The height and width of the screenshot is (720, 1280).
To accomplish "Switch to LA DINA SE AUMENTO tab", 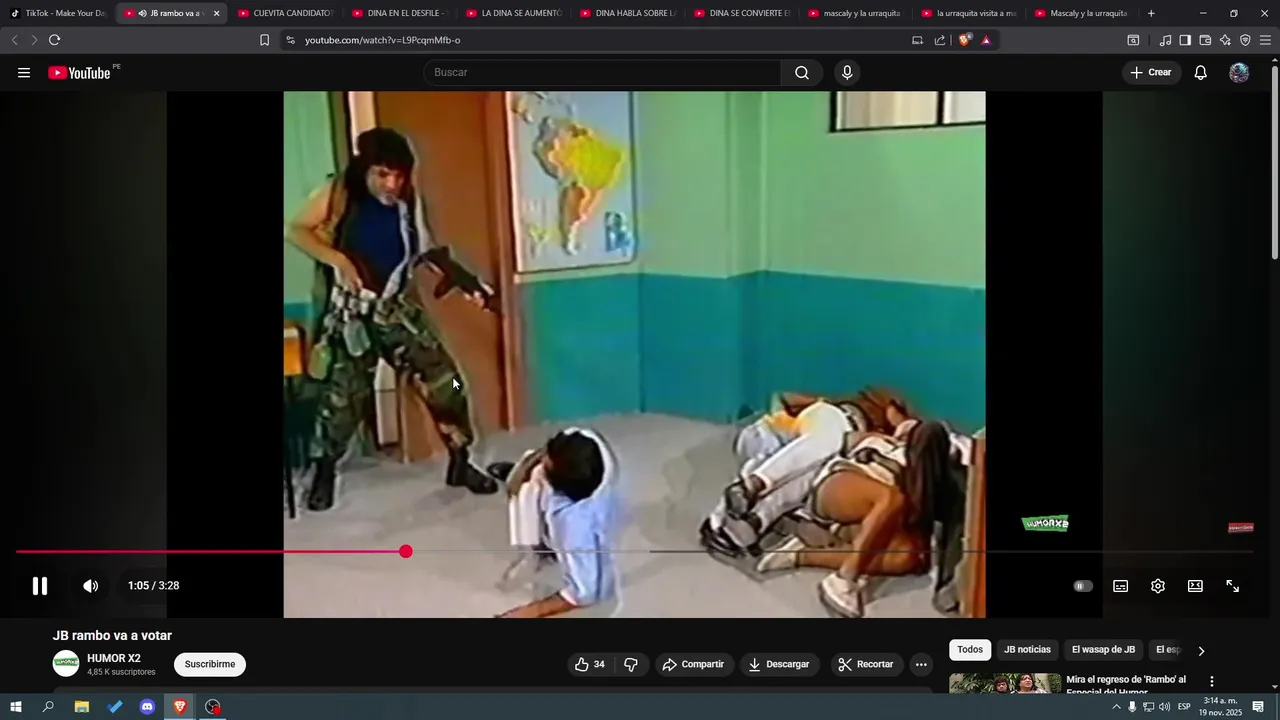I will point(513,13).
